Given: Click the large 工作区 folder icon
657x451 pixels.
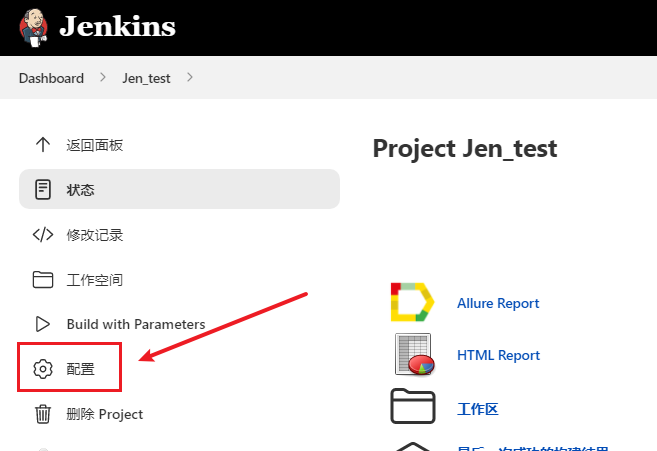Looking at the screenshot, I should (413, 406).
